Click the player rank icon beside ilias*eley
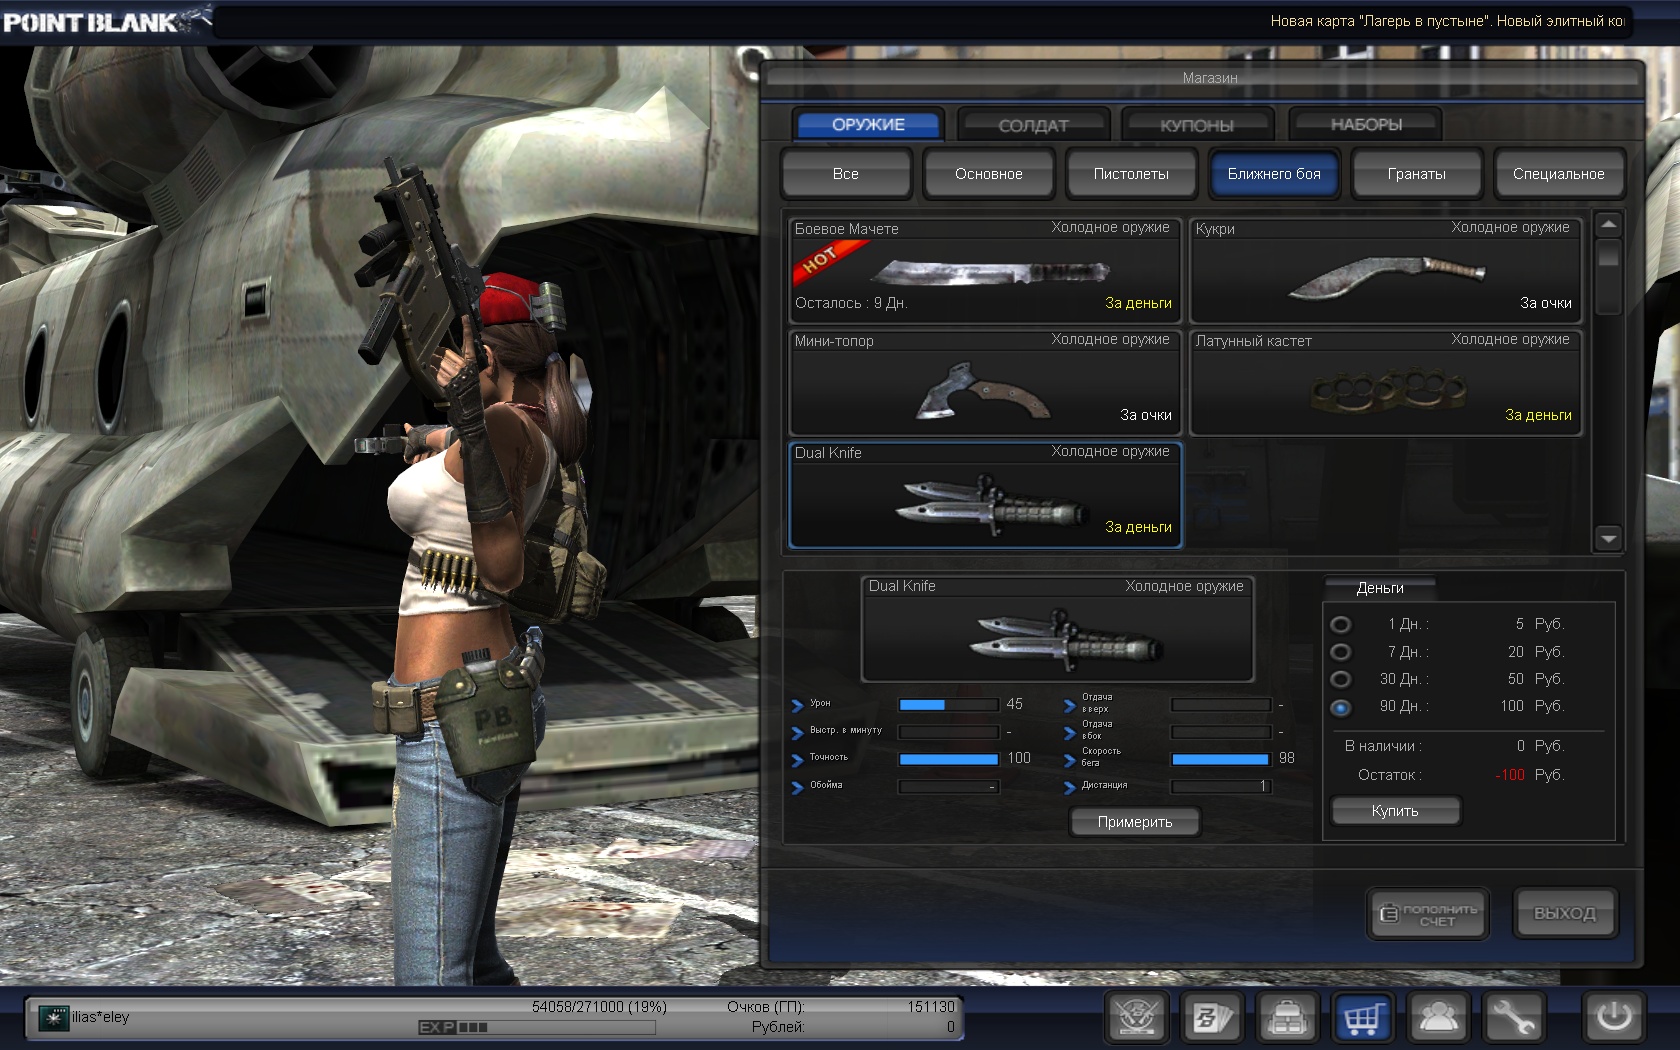This screenshot has width=1680, height=1050. (53, 1018)
